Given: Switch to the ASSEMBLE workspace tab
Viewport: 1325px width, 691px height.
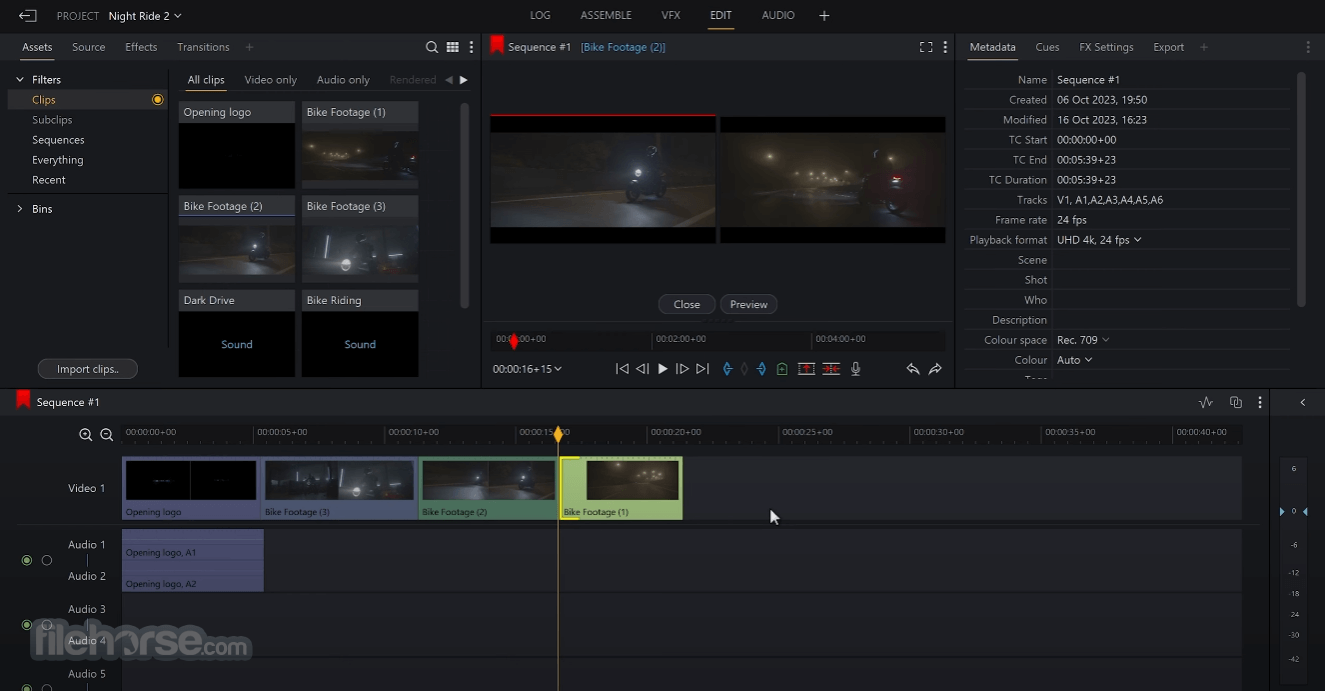Looking at the screenshot, I should pyautogui.click(x=606, y=15).
